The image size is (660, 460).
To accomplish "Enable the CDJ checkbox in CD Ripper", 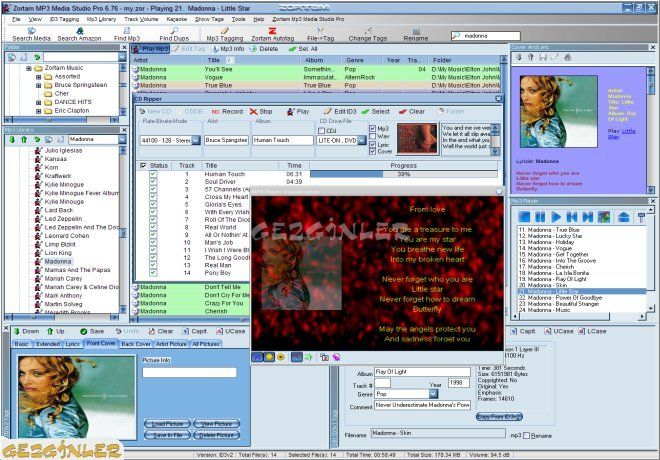I will tap(322, 130).
